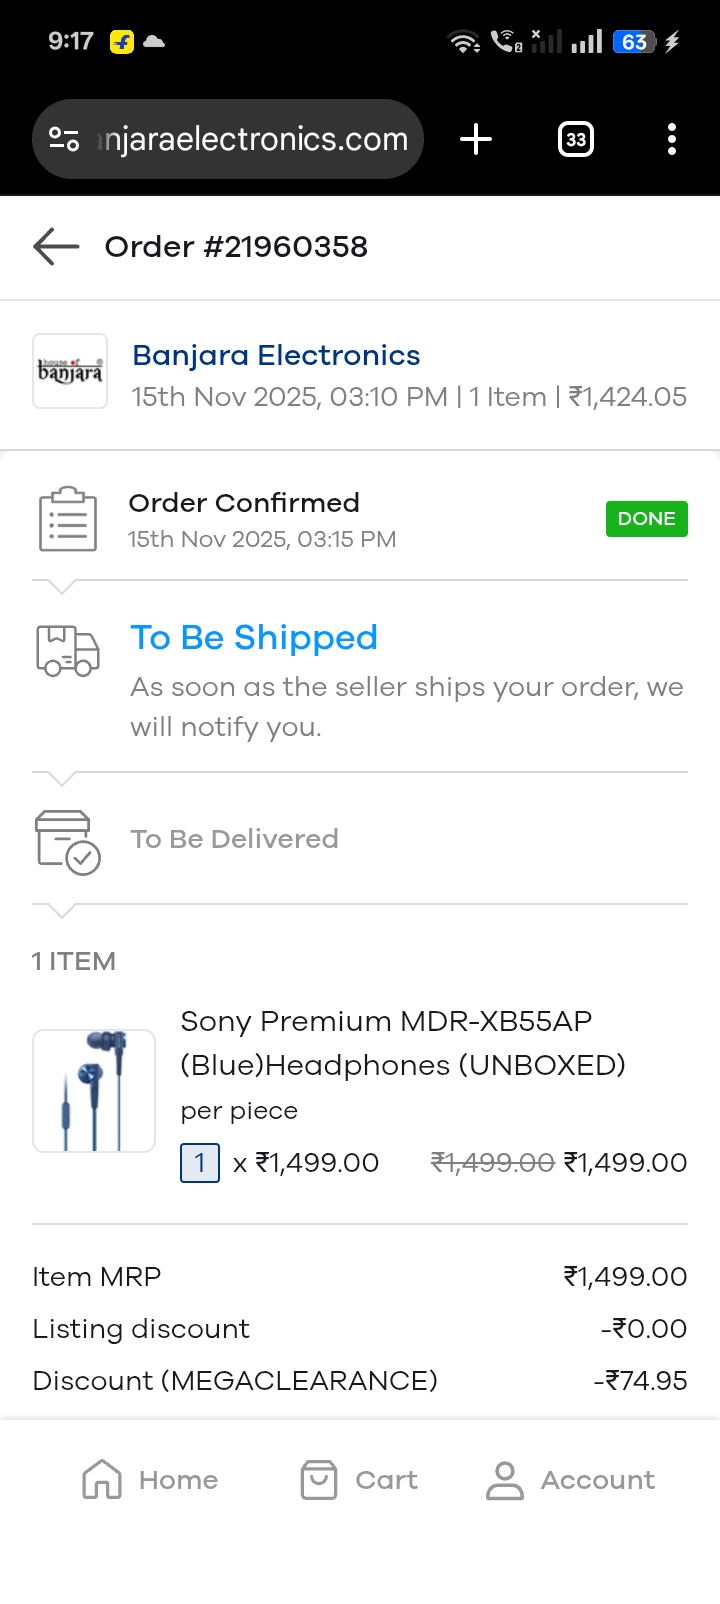The width and height of the screenshot is (720, 1604).
Task: Open Sony headphones product thumbnail
Action: point(94,1091)
